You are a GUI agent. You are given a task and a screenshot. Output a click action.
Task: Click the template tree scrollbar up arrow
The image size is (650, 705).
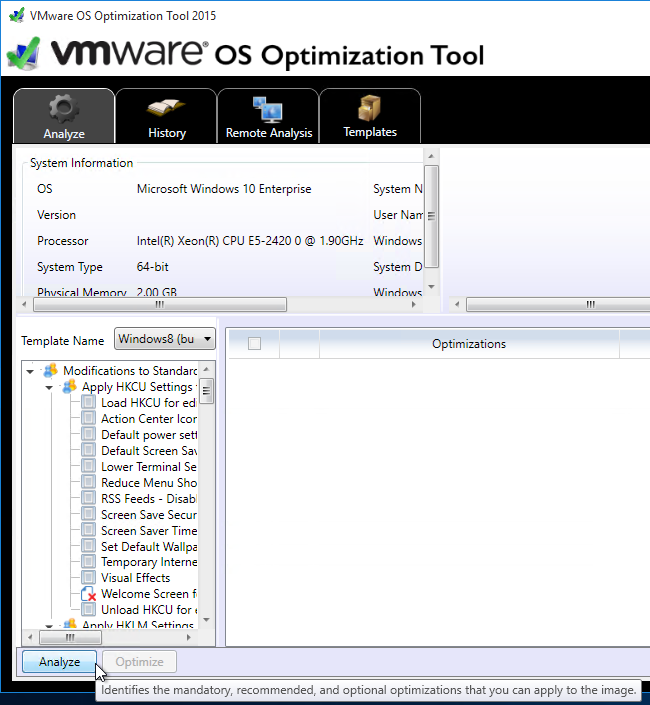(206, 370)
